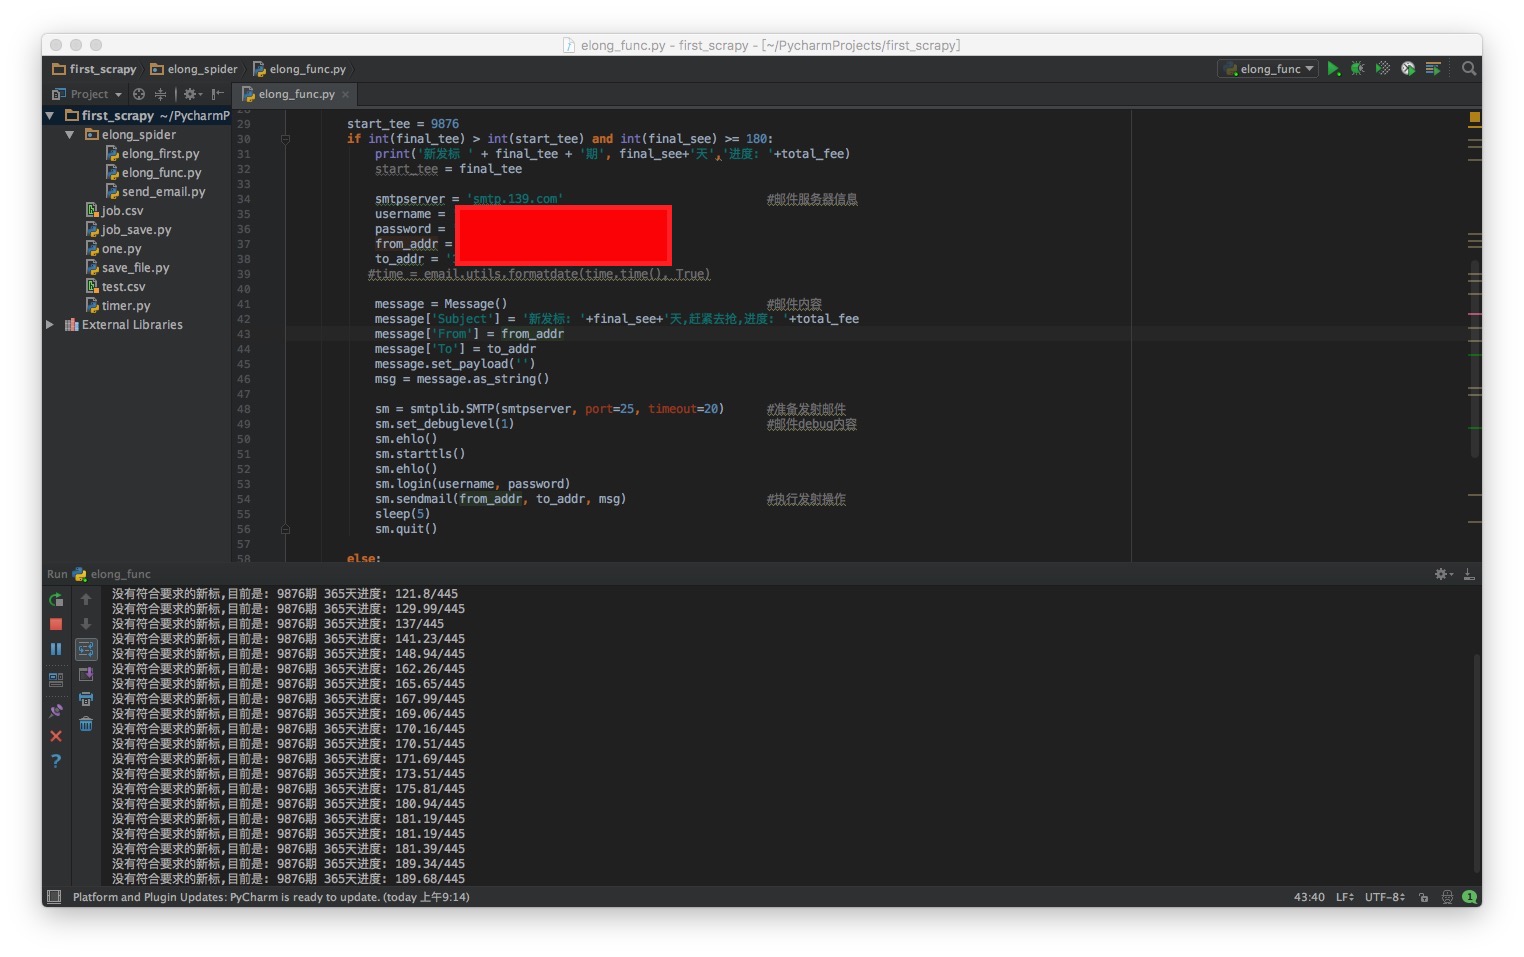Click first_scrapy breadcrumb in navigation bar
This screenshot has width=1524, height=957.
click(x=94, y=69)
